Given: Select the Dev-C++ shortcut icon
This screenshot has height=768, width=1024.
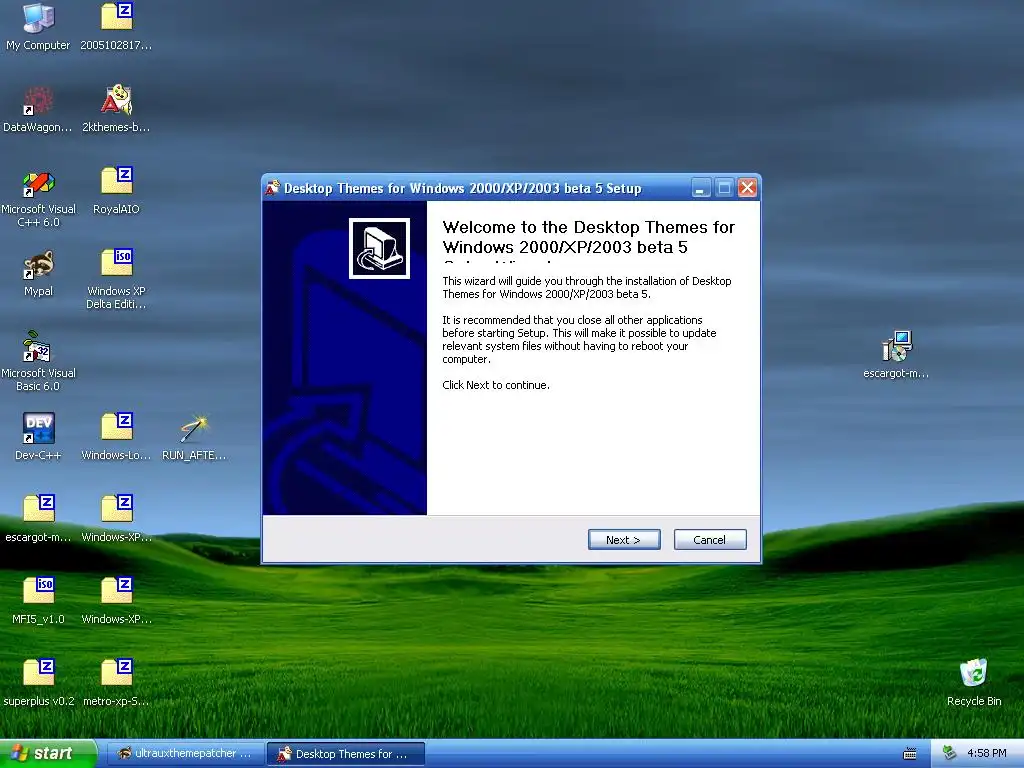Looking at the screenshot, I should [x=38, y=428].
